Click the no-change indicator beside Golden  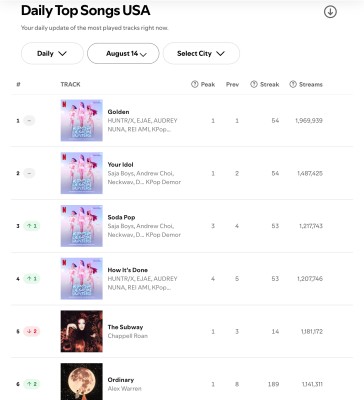29,121
